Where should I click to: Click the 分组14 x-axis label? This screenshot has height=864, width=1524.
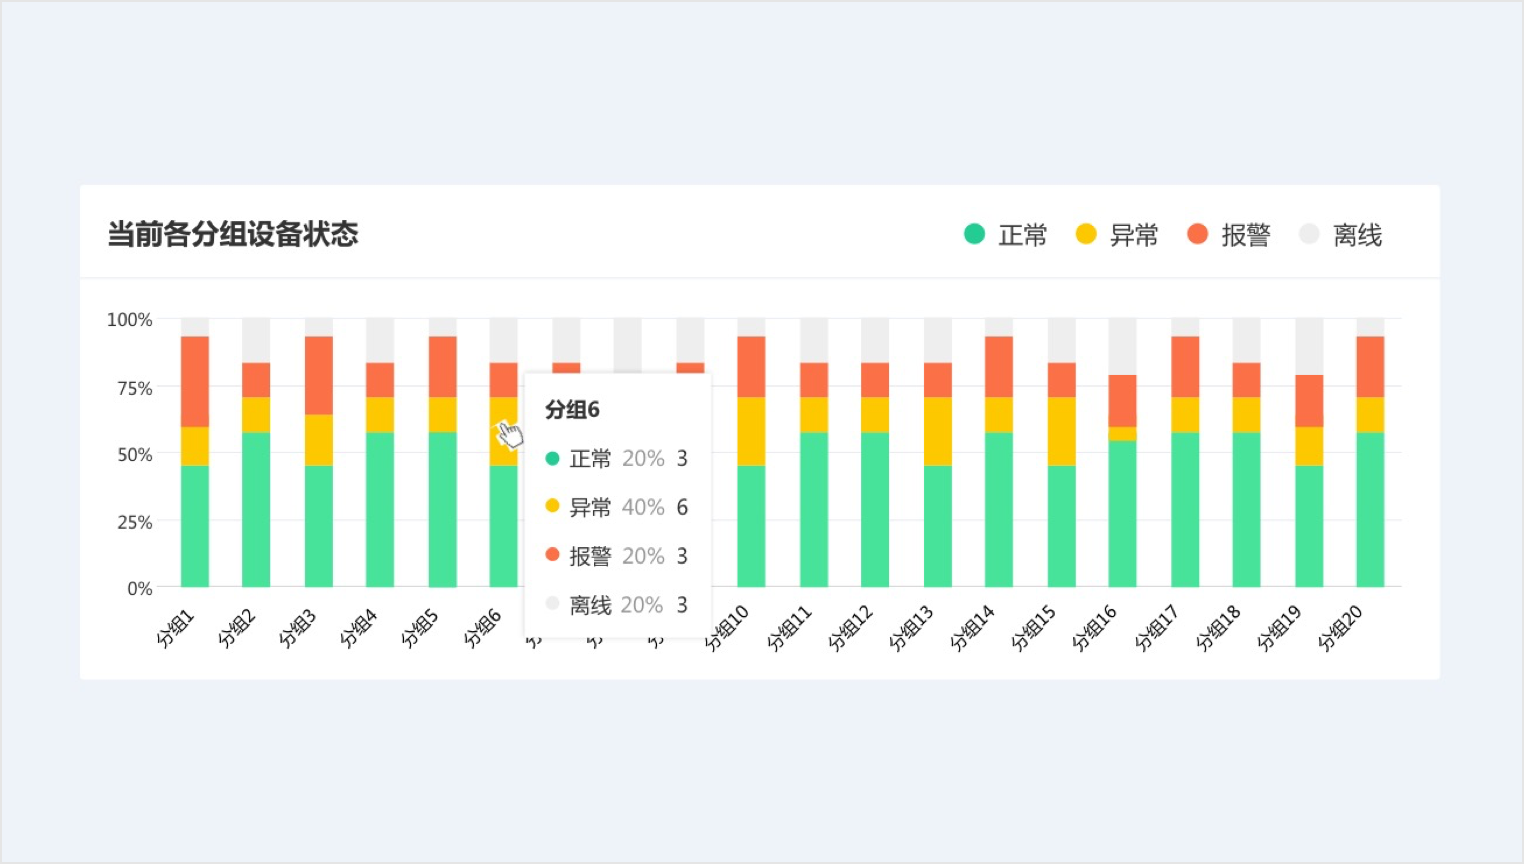tap(973, 628)
